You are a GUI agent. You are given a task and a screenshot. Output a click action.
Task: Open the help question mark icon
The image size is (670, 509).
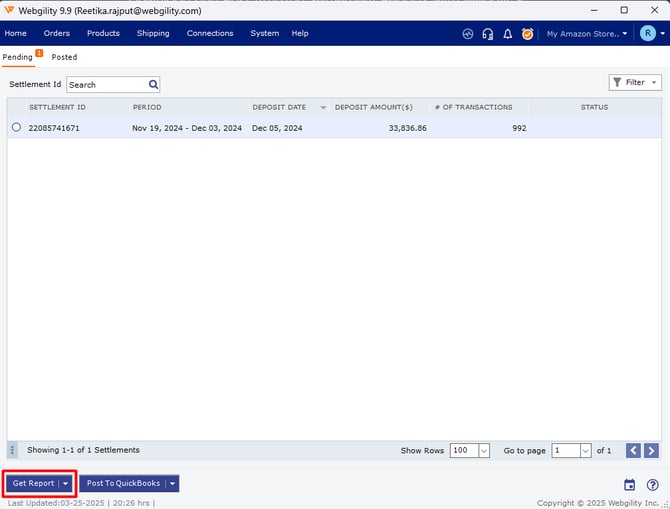pos(652,485)
